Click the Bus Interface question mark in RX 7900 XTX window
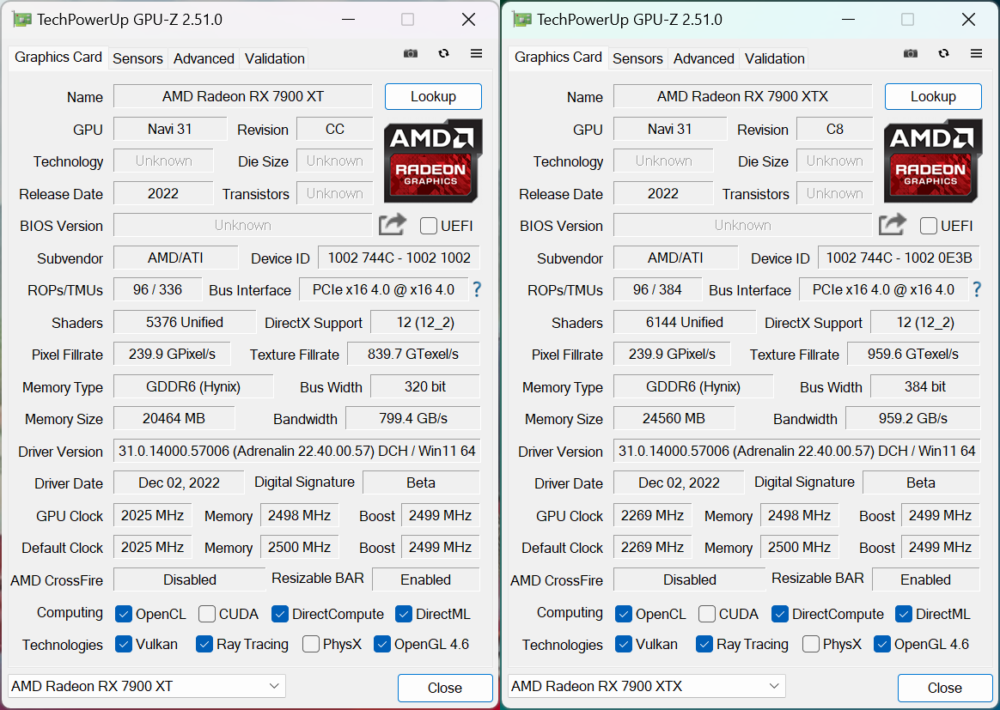The height and width of the screenshot is (710, 1000). [x=976, y=290]
